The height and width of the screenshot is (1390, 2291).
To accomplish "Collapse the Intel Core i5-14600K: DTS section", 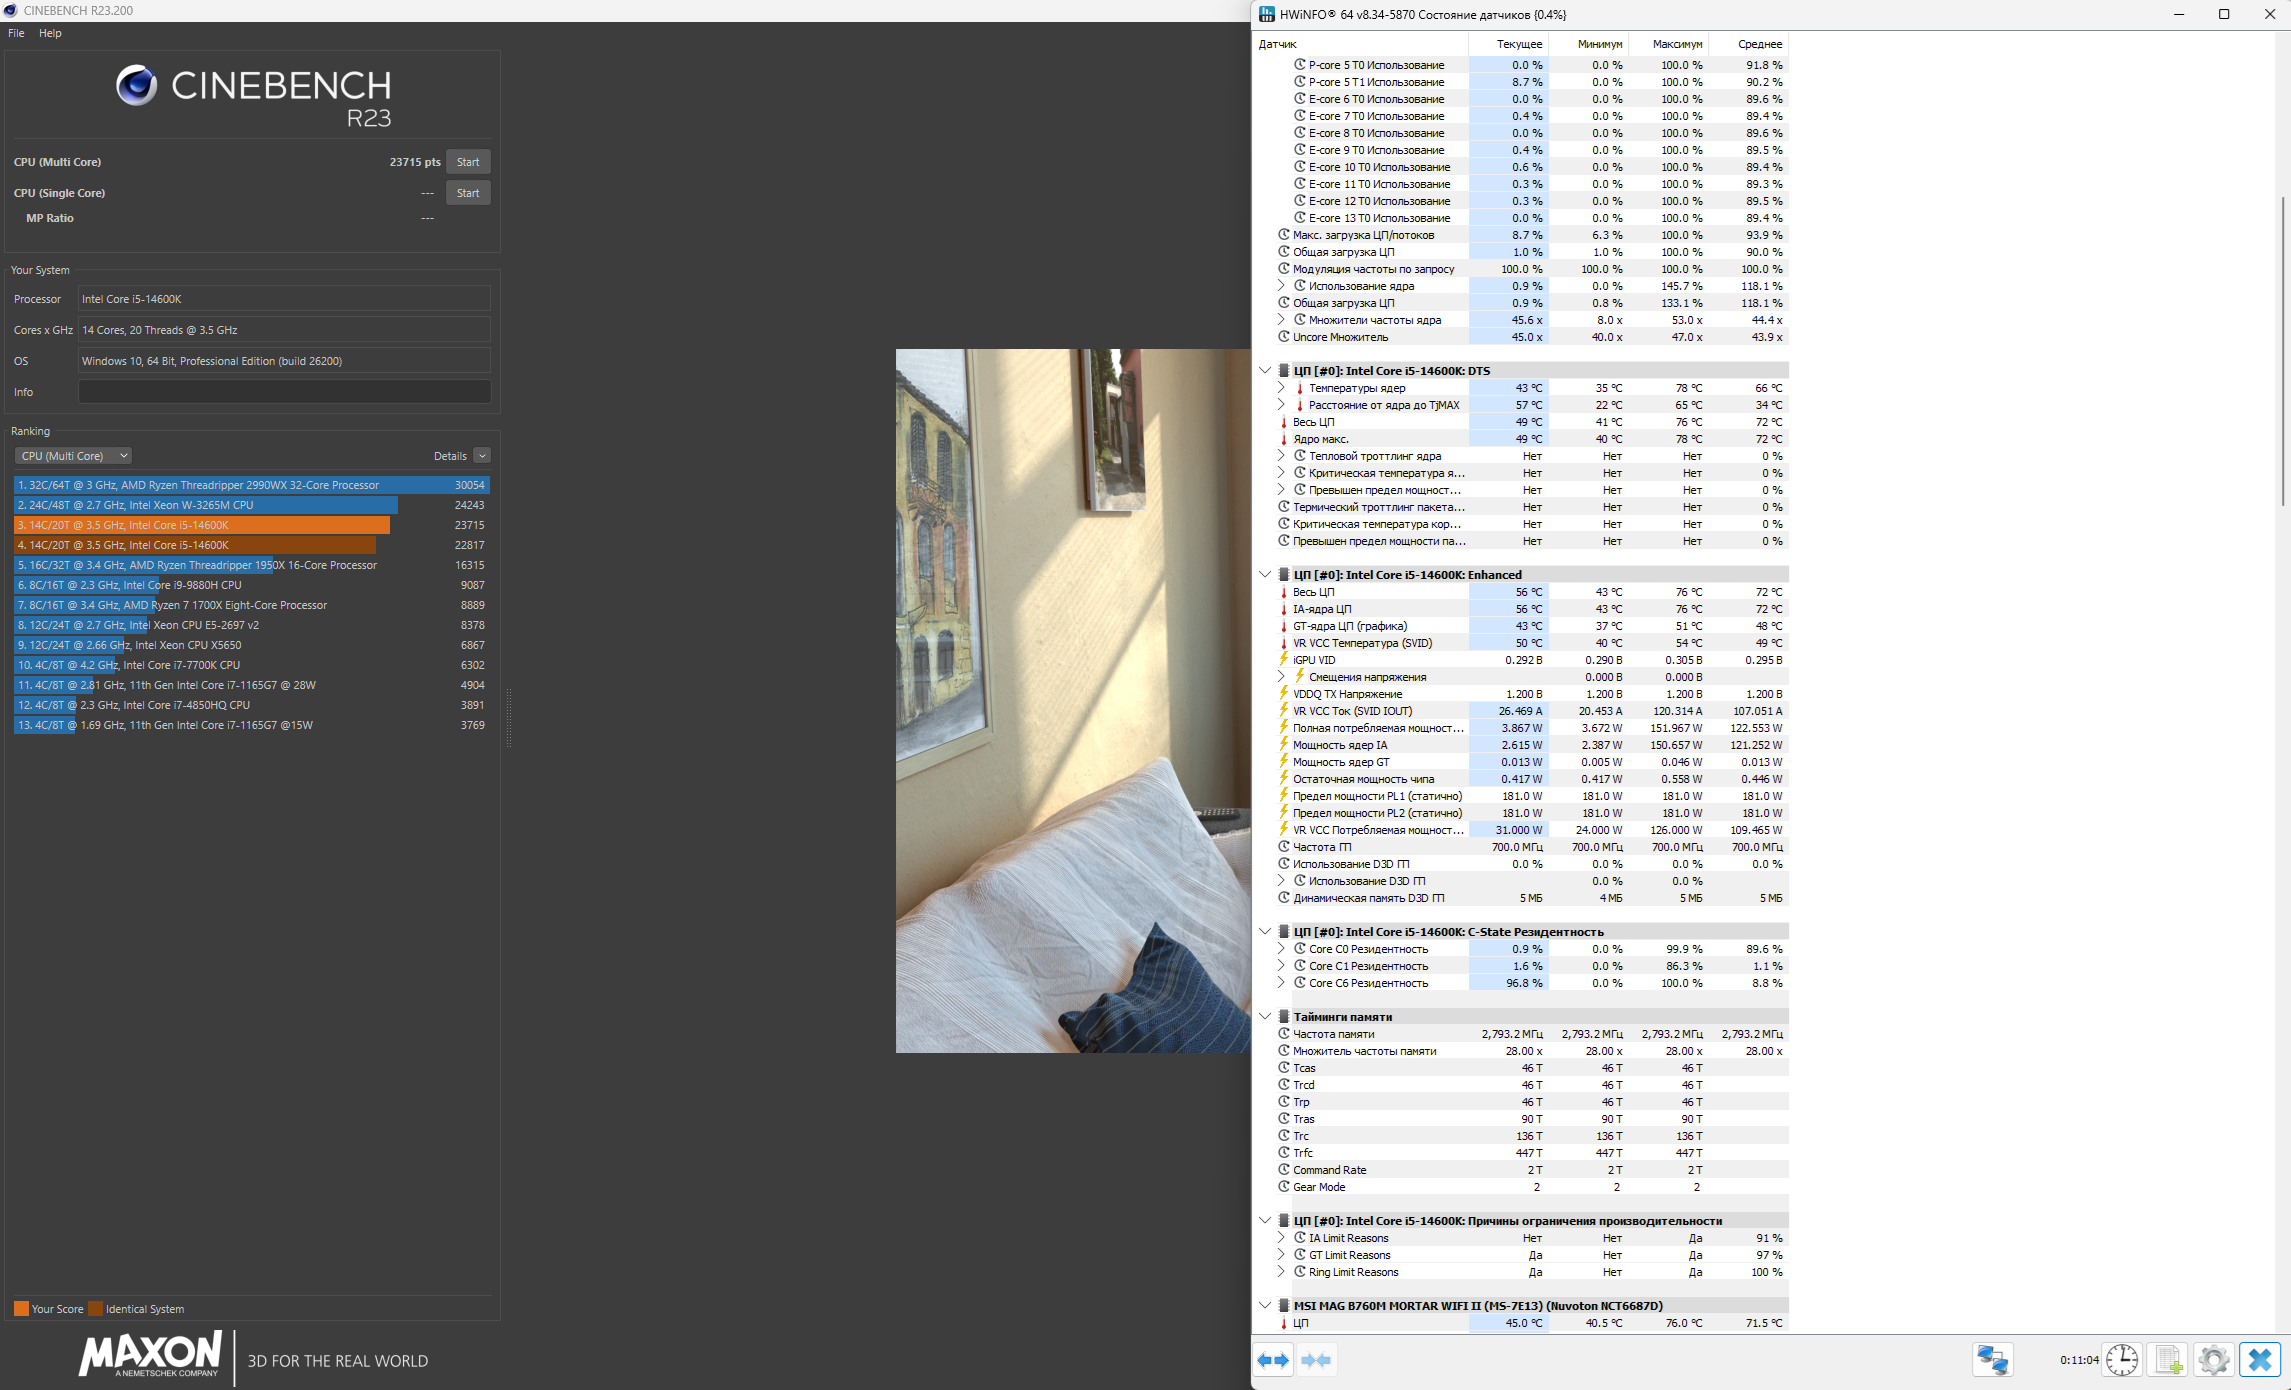I will (1265, 371).
